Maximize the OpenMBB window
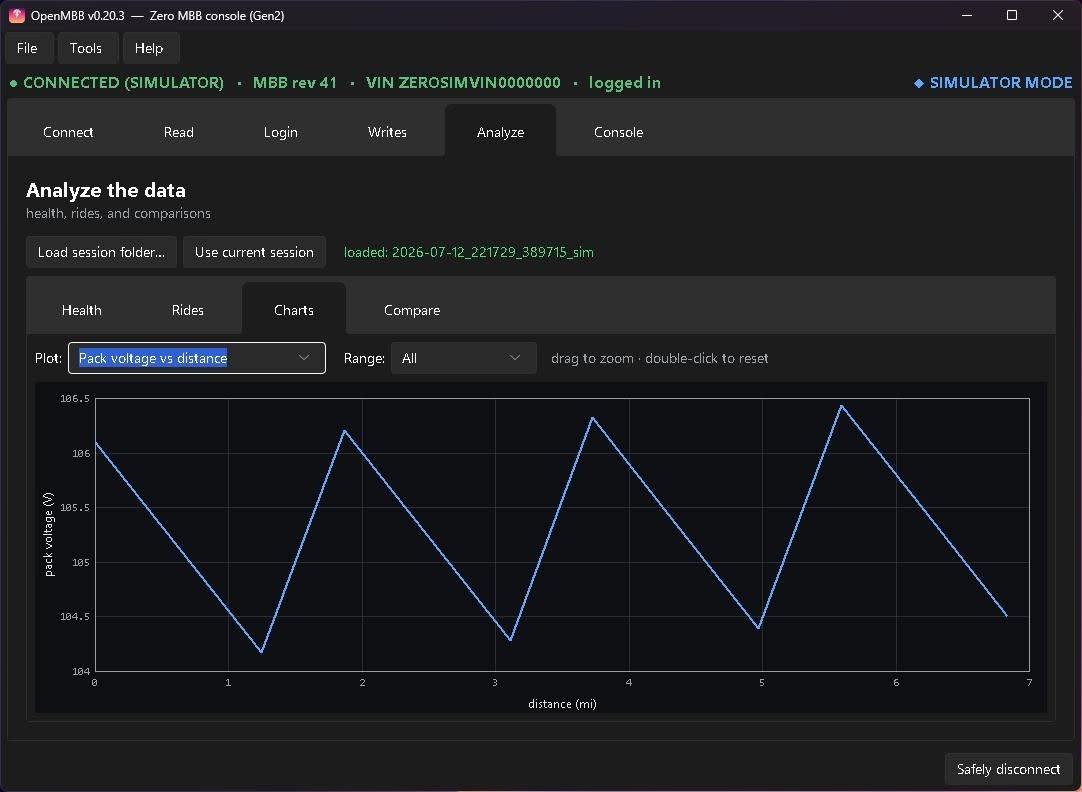1082x792 pixels. pyautogui.click(x=1012, y=15)
